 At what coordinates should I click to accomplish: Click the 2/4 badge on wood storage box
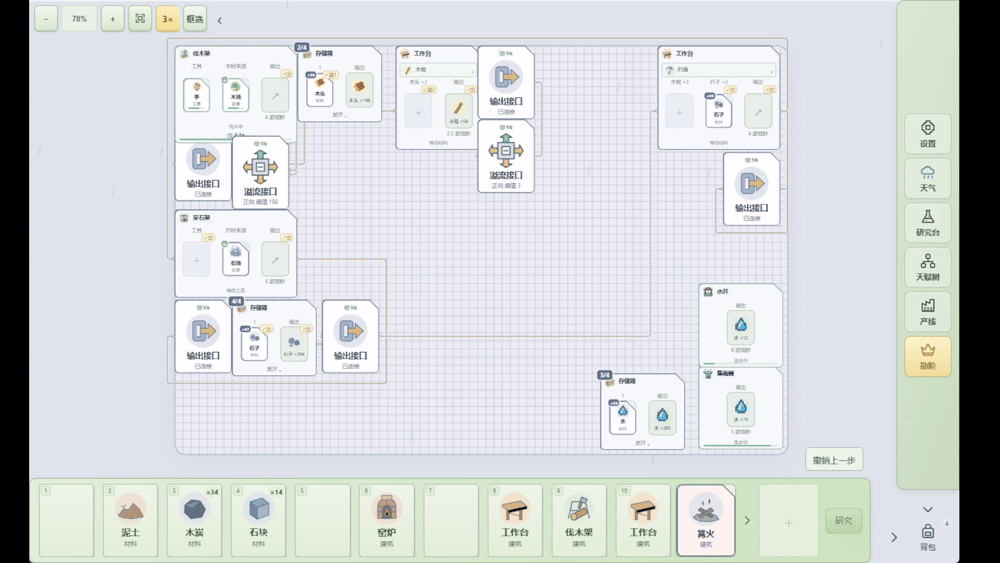(x=302, y=47)
